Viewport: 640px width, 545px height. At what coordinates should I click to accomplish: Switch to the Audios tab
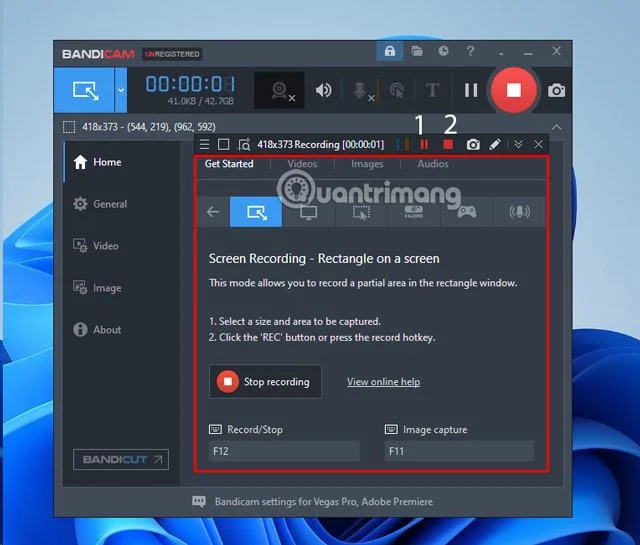click(x=433, y=164)
